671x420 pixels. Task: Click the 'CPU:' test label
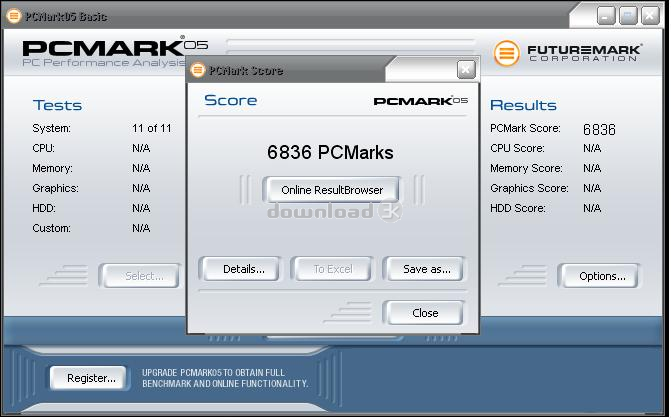point(43,148)
